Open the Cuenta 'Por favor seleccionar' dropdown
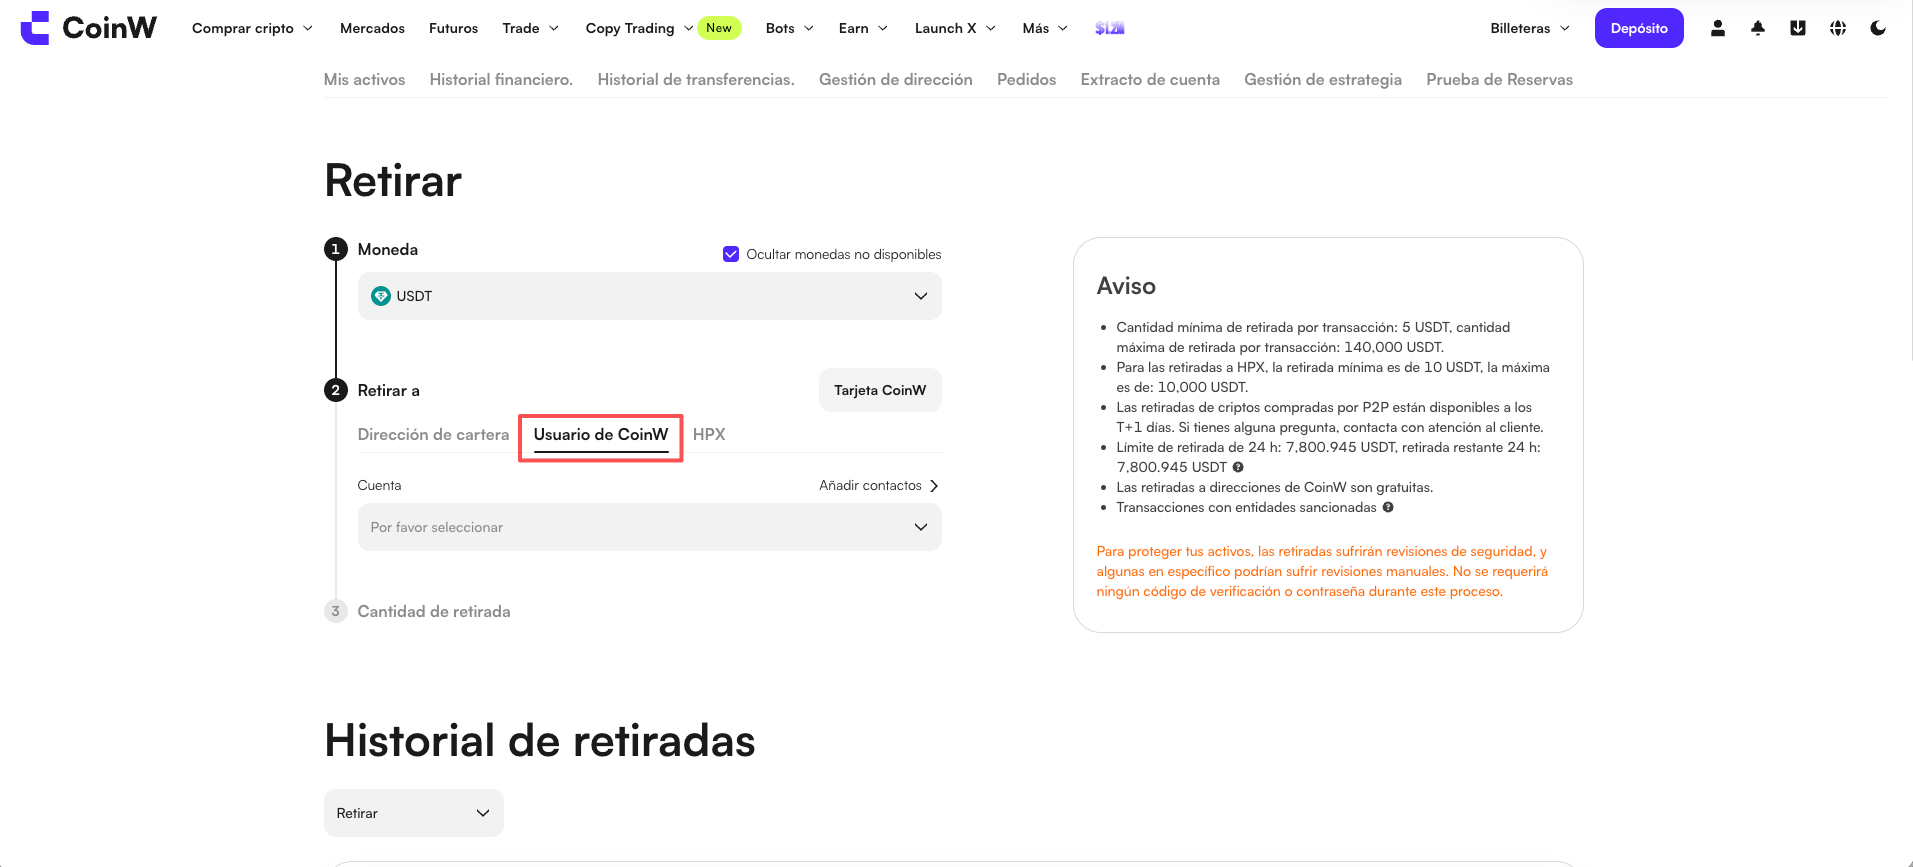1913x867 pixels. pos(650,527)
